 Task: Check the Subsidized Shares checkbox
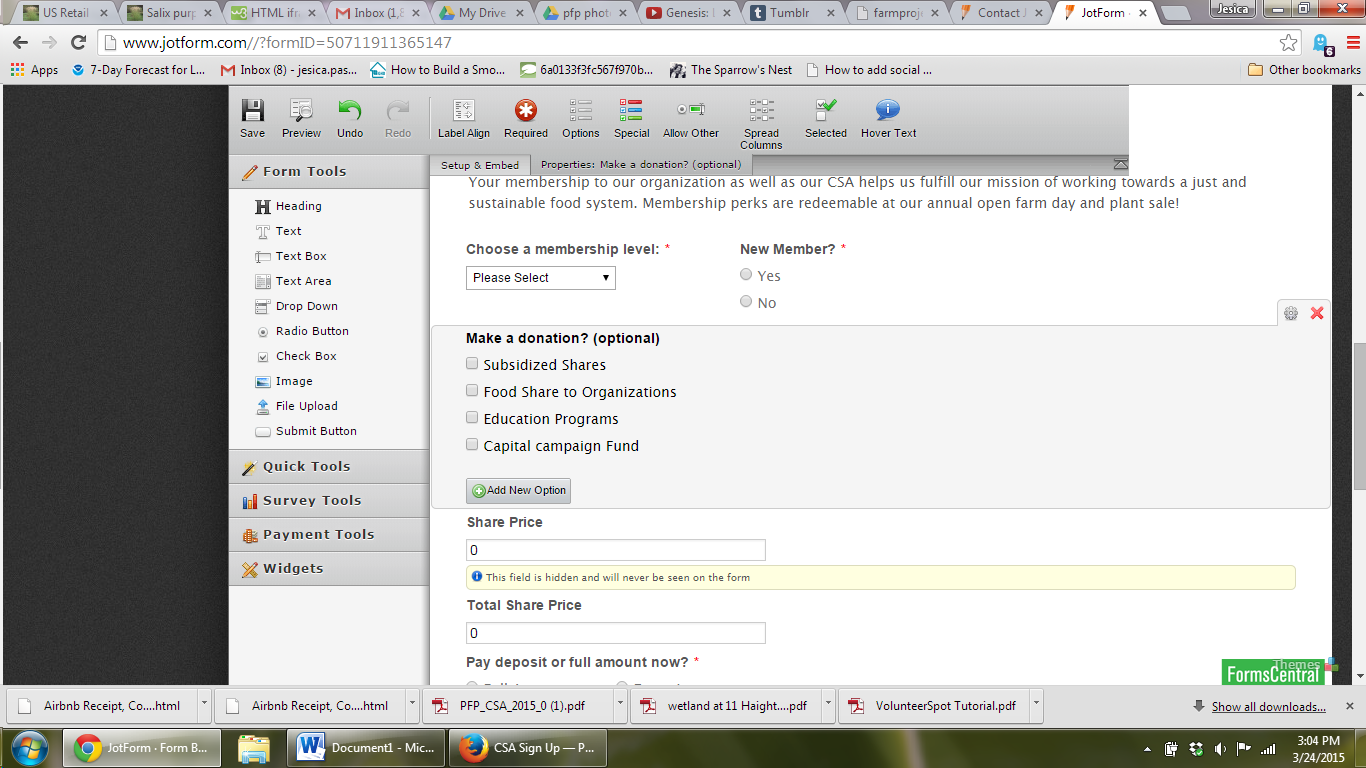(x=472, y=364)
